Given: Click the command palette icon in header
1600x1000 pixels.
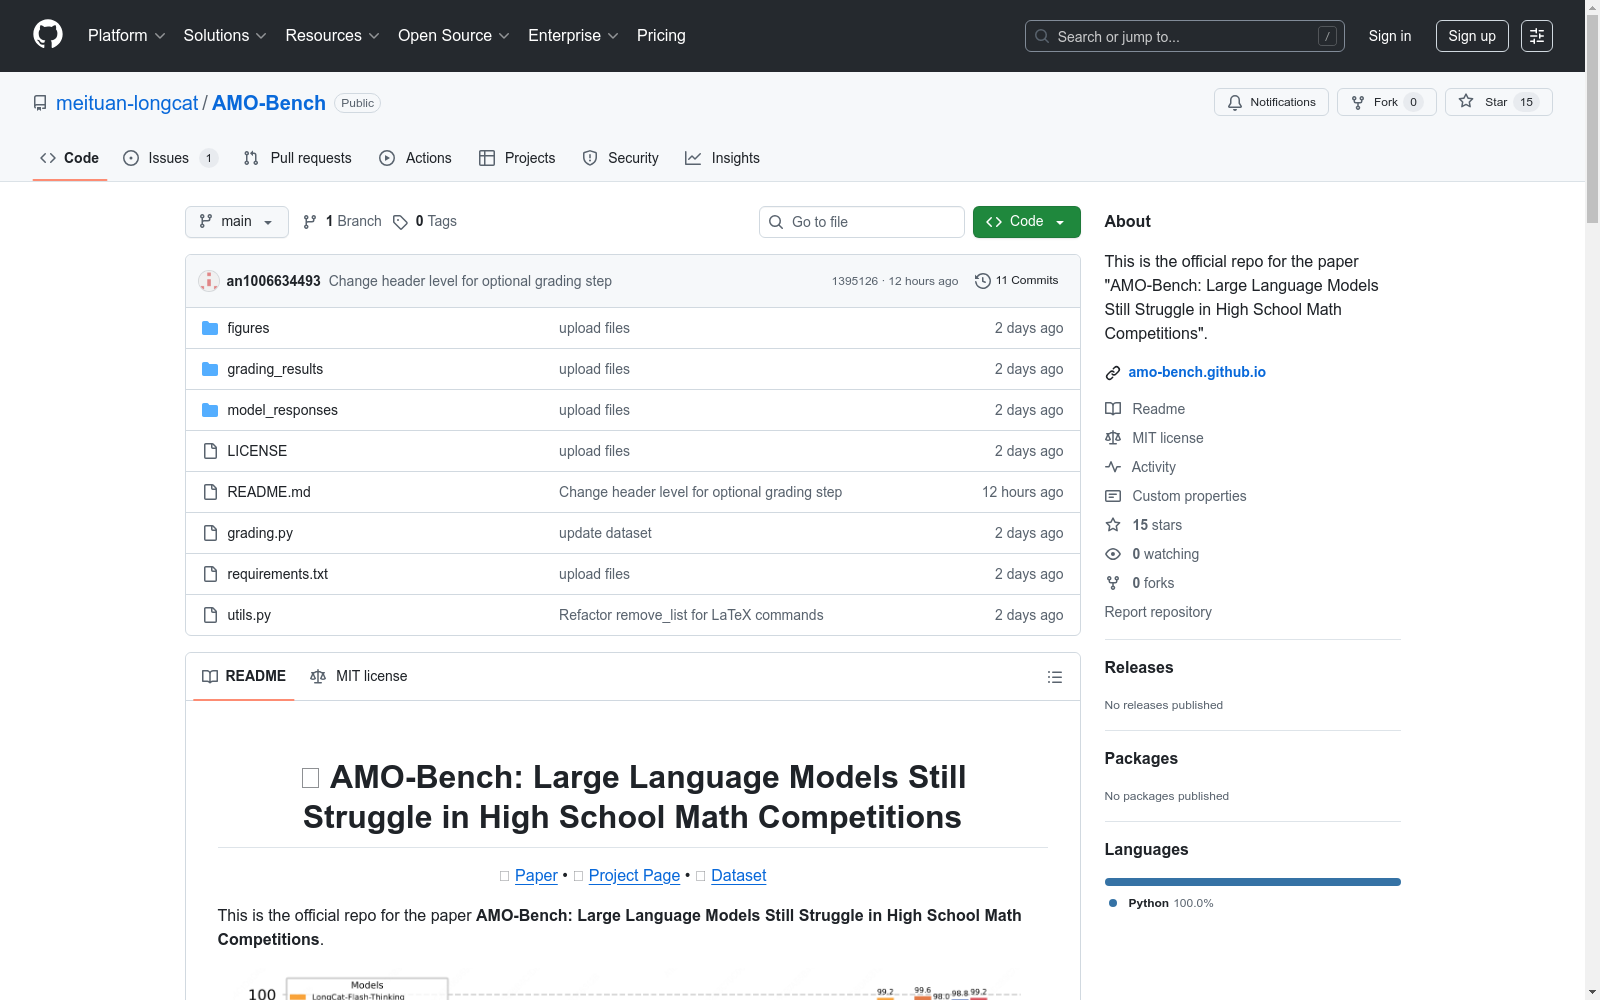Looking at the screenshot, I should pyautogui.click(x=1536, y=36).
